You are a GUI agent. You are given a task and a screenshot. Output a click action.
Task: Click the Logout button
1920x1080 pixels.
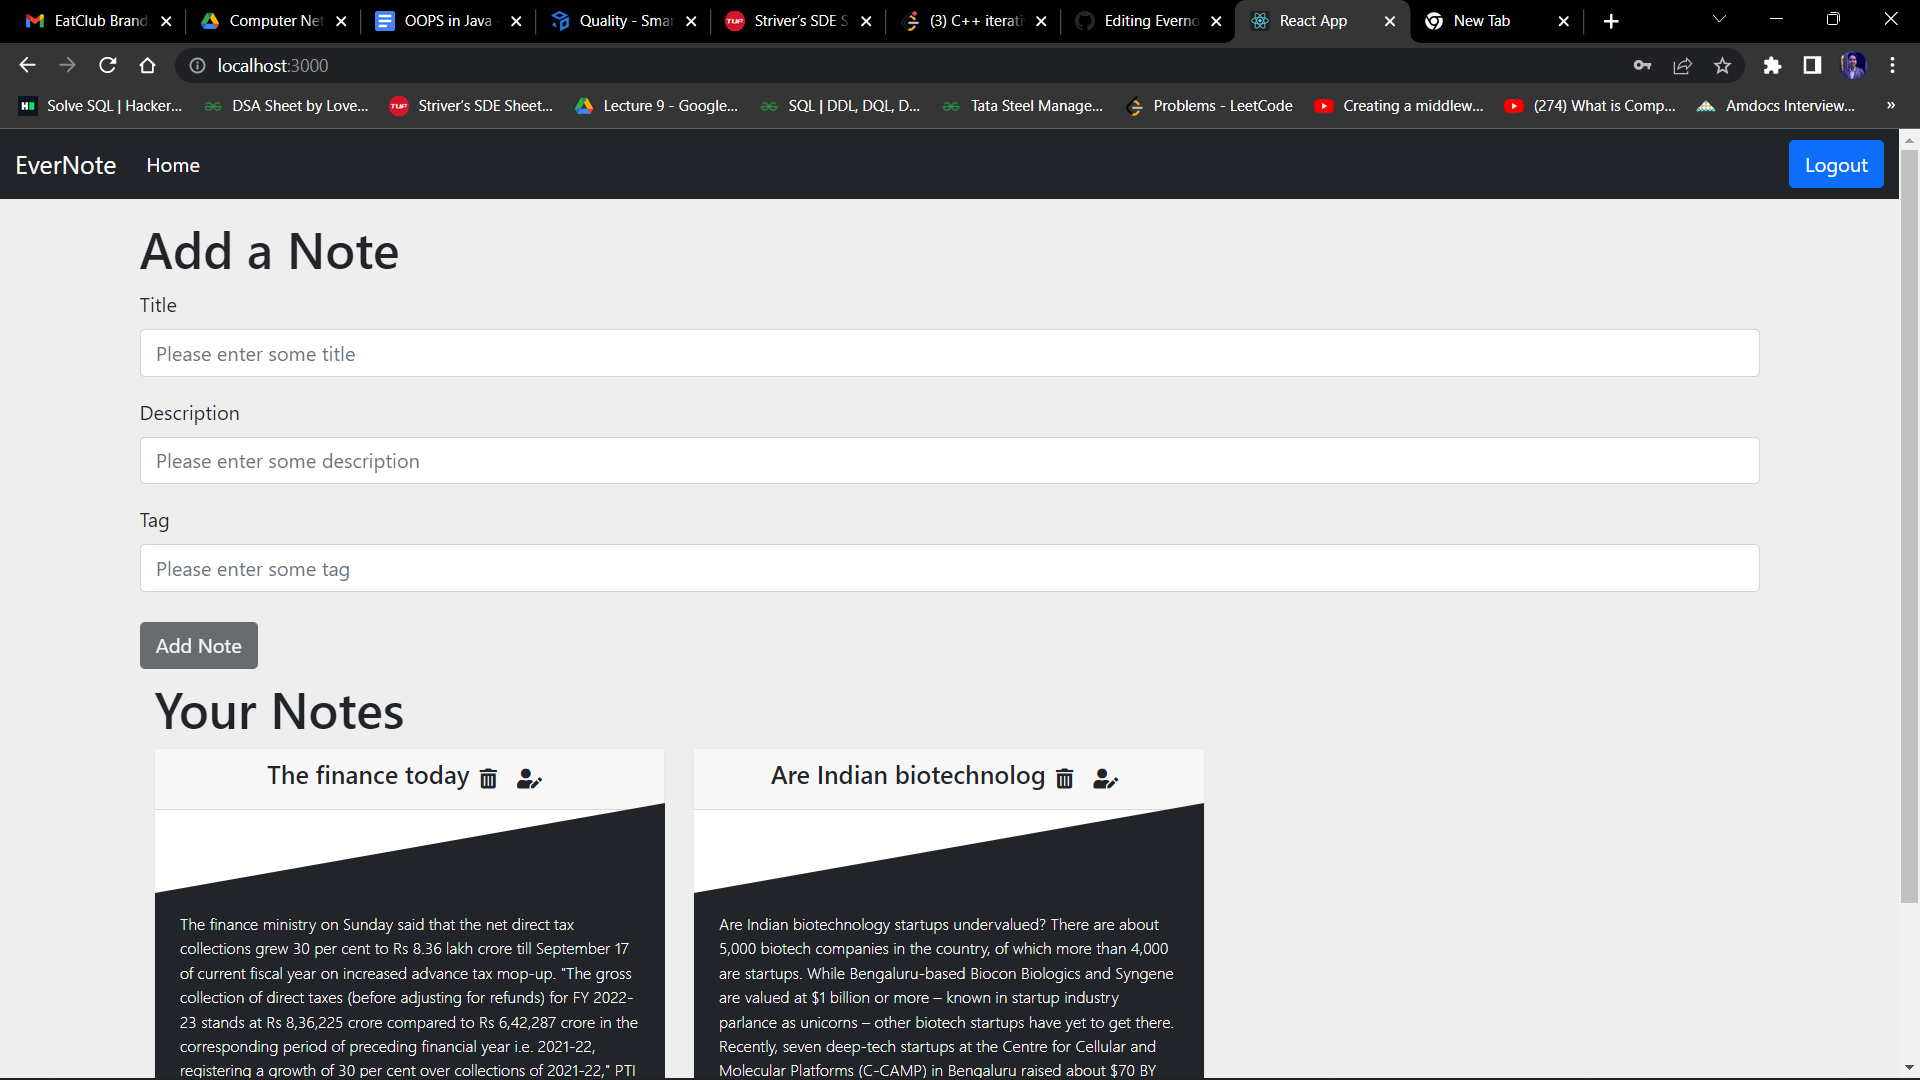1836,164
